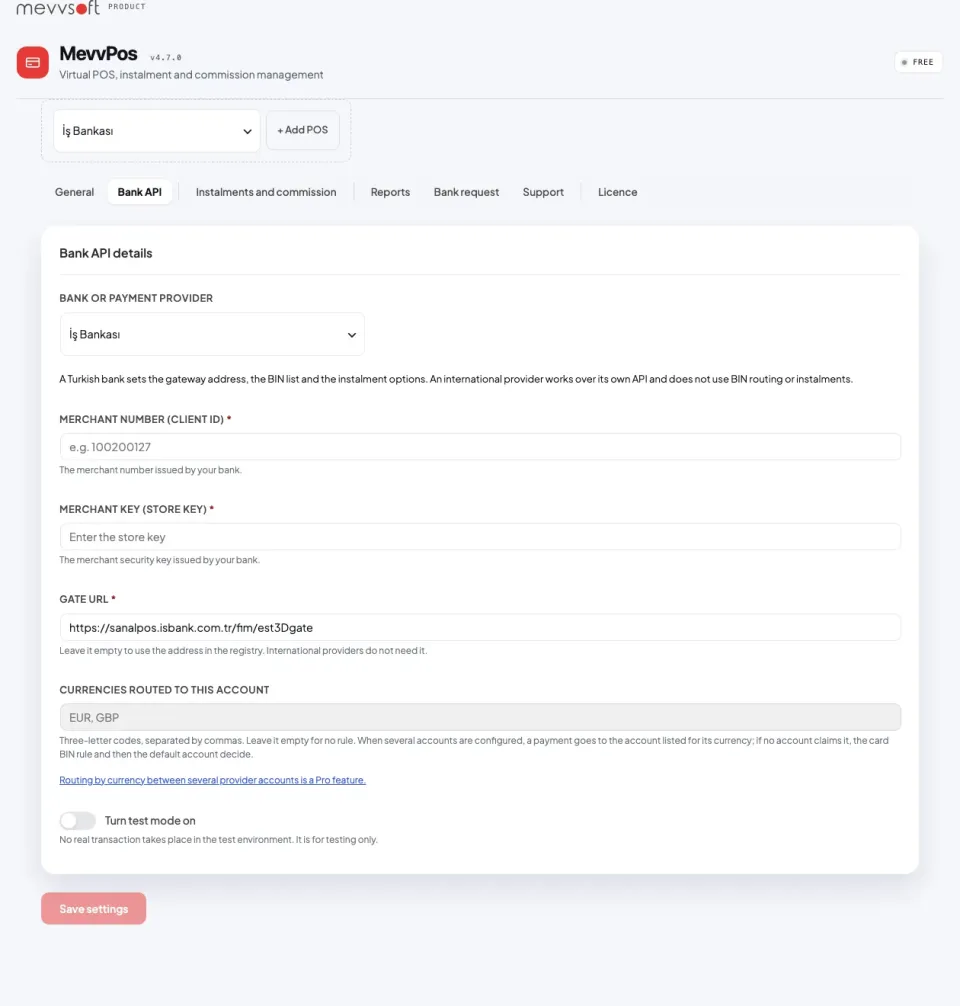Open the İş Bankası POS selector dropdown

[x=157, y=131]
